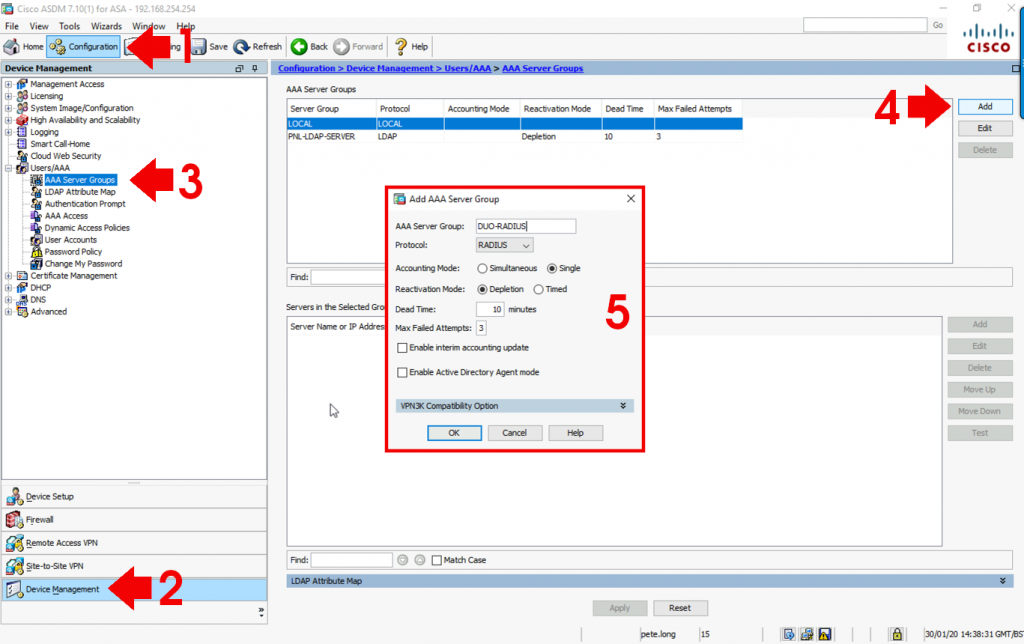Click the Max Failed Attempts field
The height and width of the screenshot is (644, 1024).
click(481, 328)
